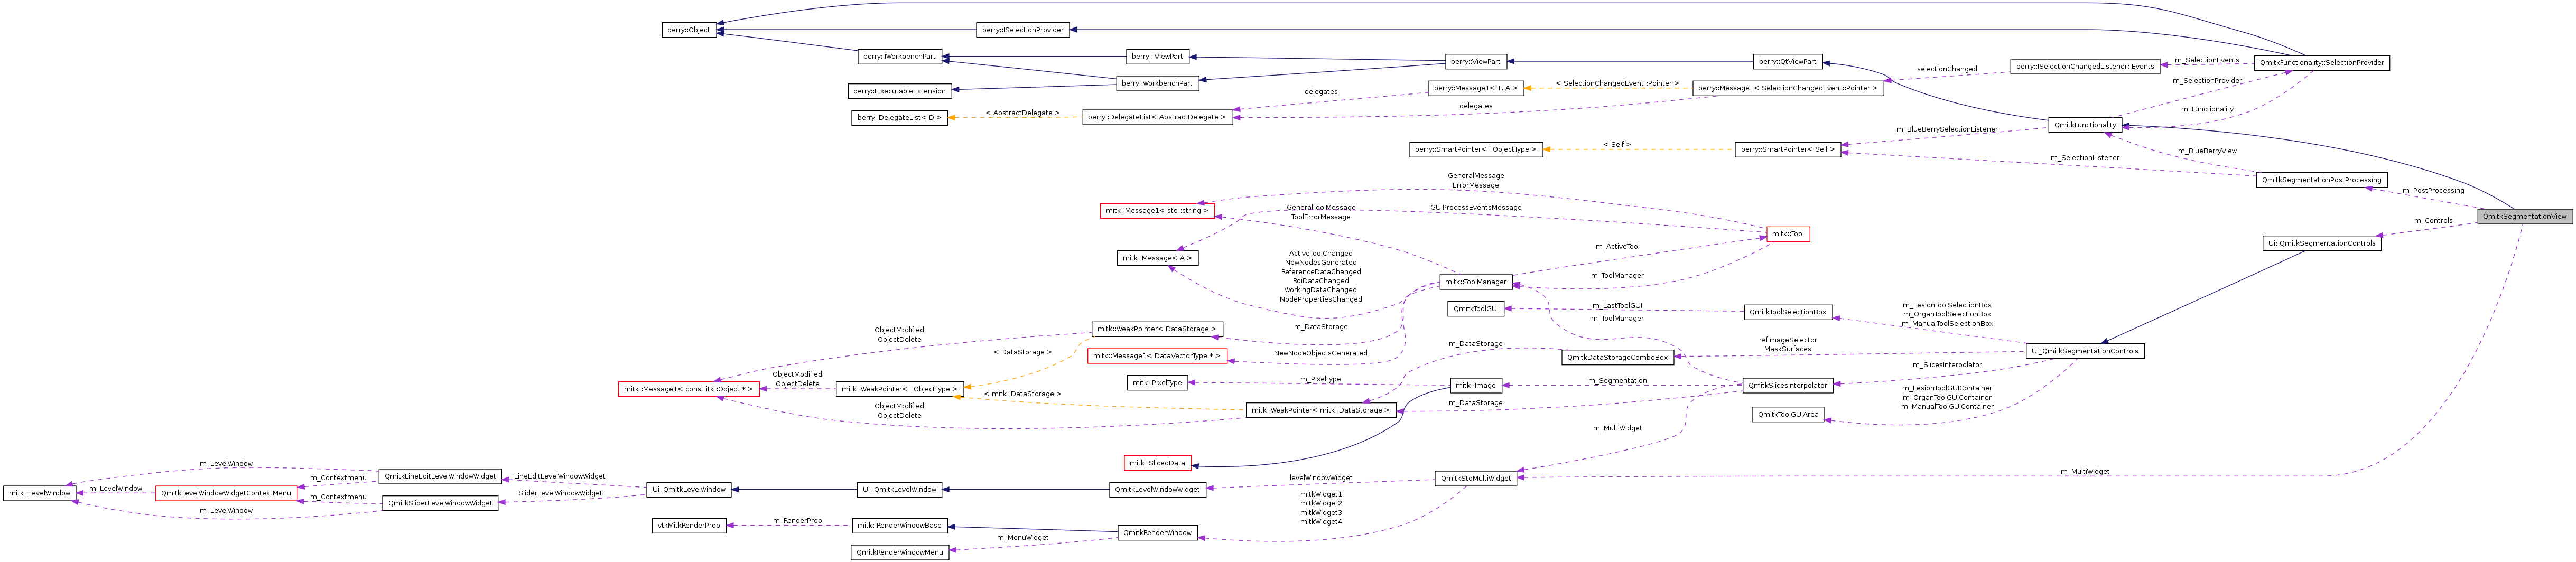Open mitk::WeakPointer< mitk::DataStorage > node

coord(1320,410)
